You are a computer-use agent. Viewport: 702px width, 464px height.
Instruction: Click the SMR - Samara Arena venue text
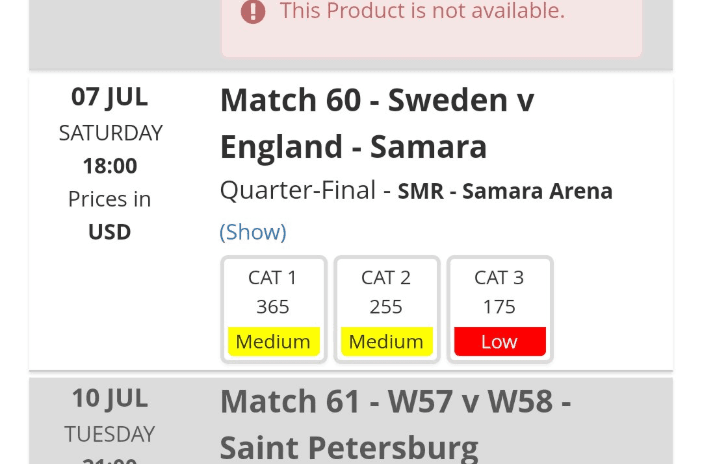(x=505, y=191)
